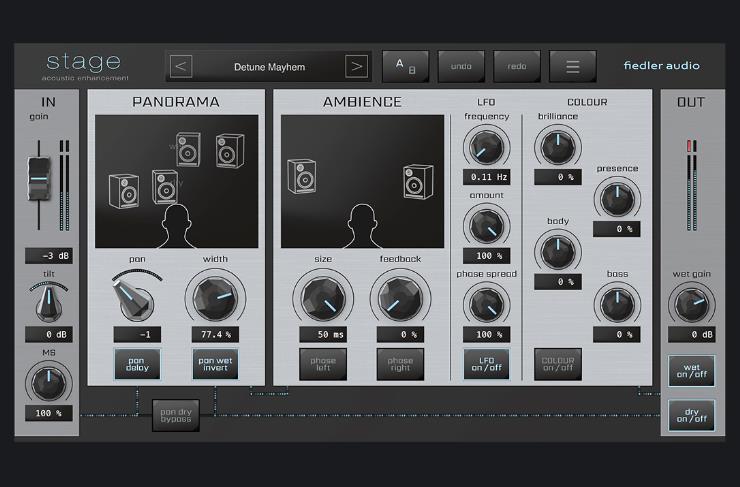Image resolution: width=740 pixels, height=487 pixels.
Task: Toggle the dry on/off button
Action: click(x=691, y=415)
